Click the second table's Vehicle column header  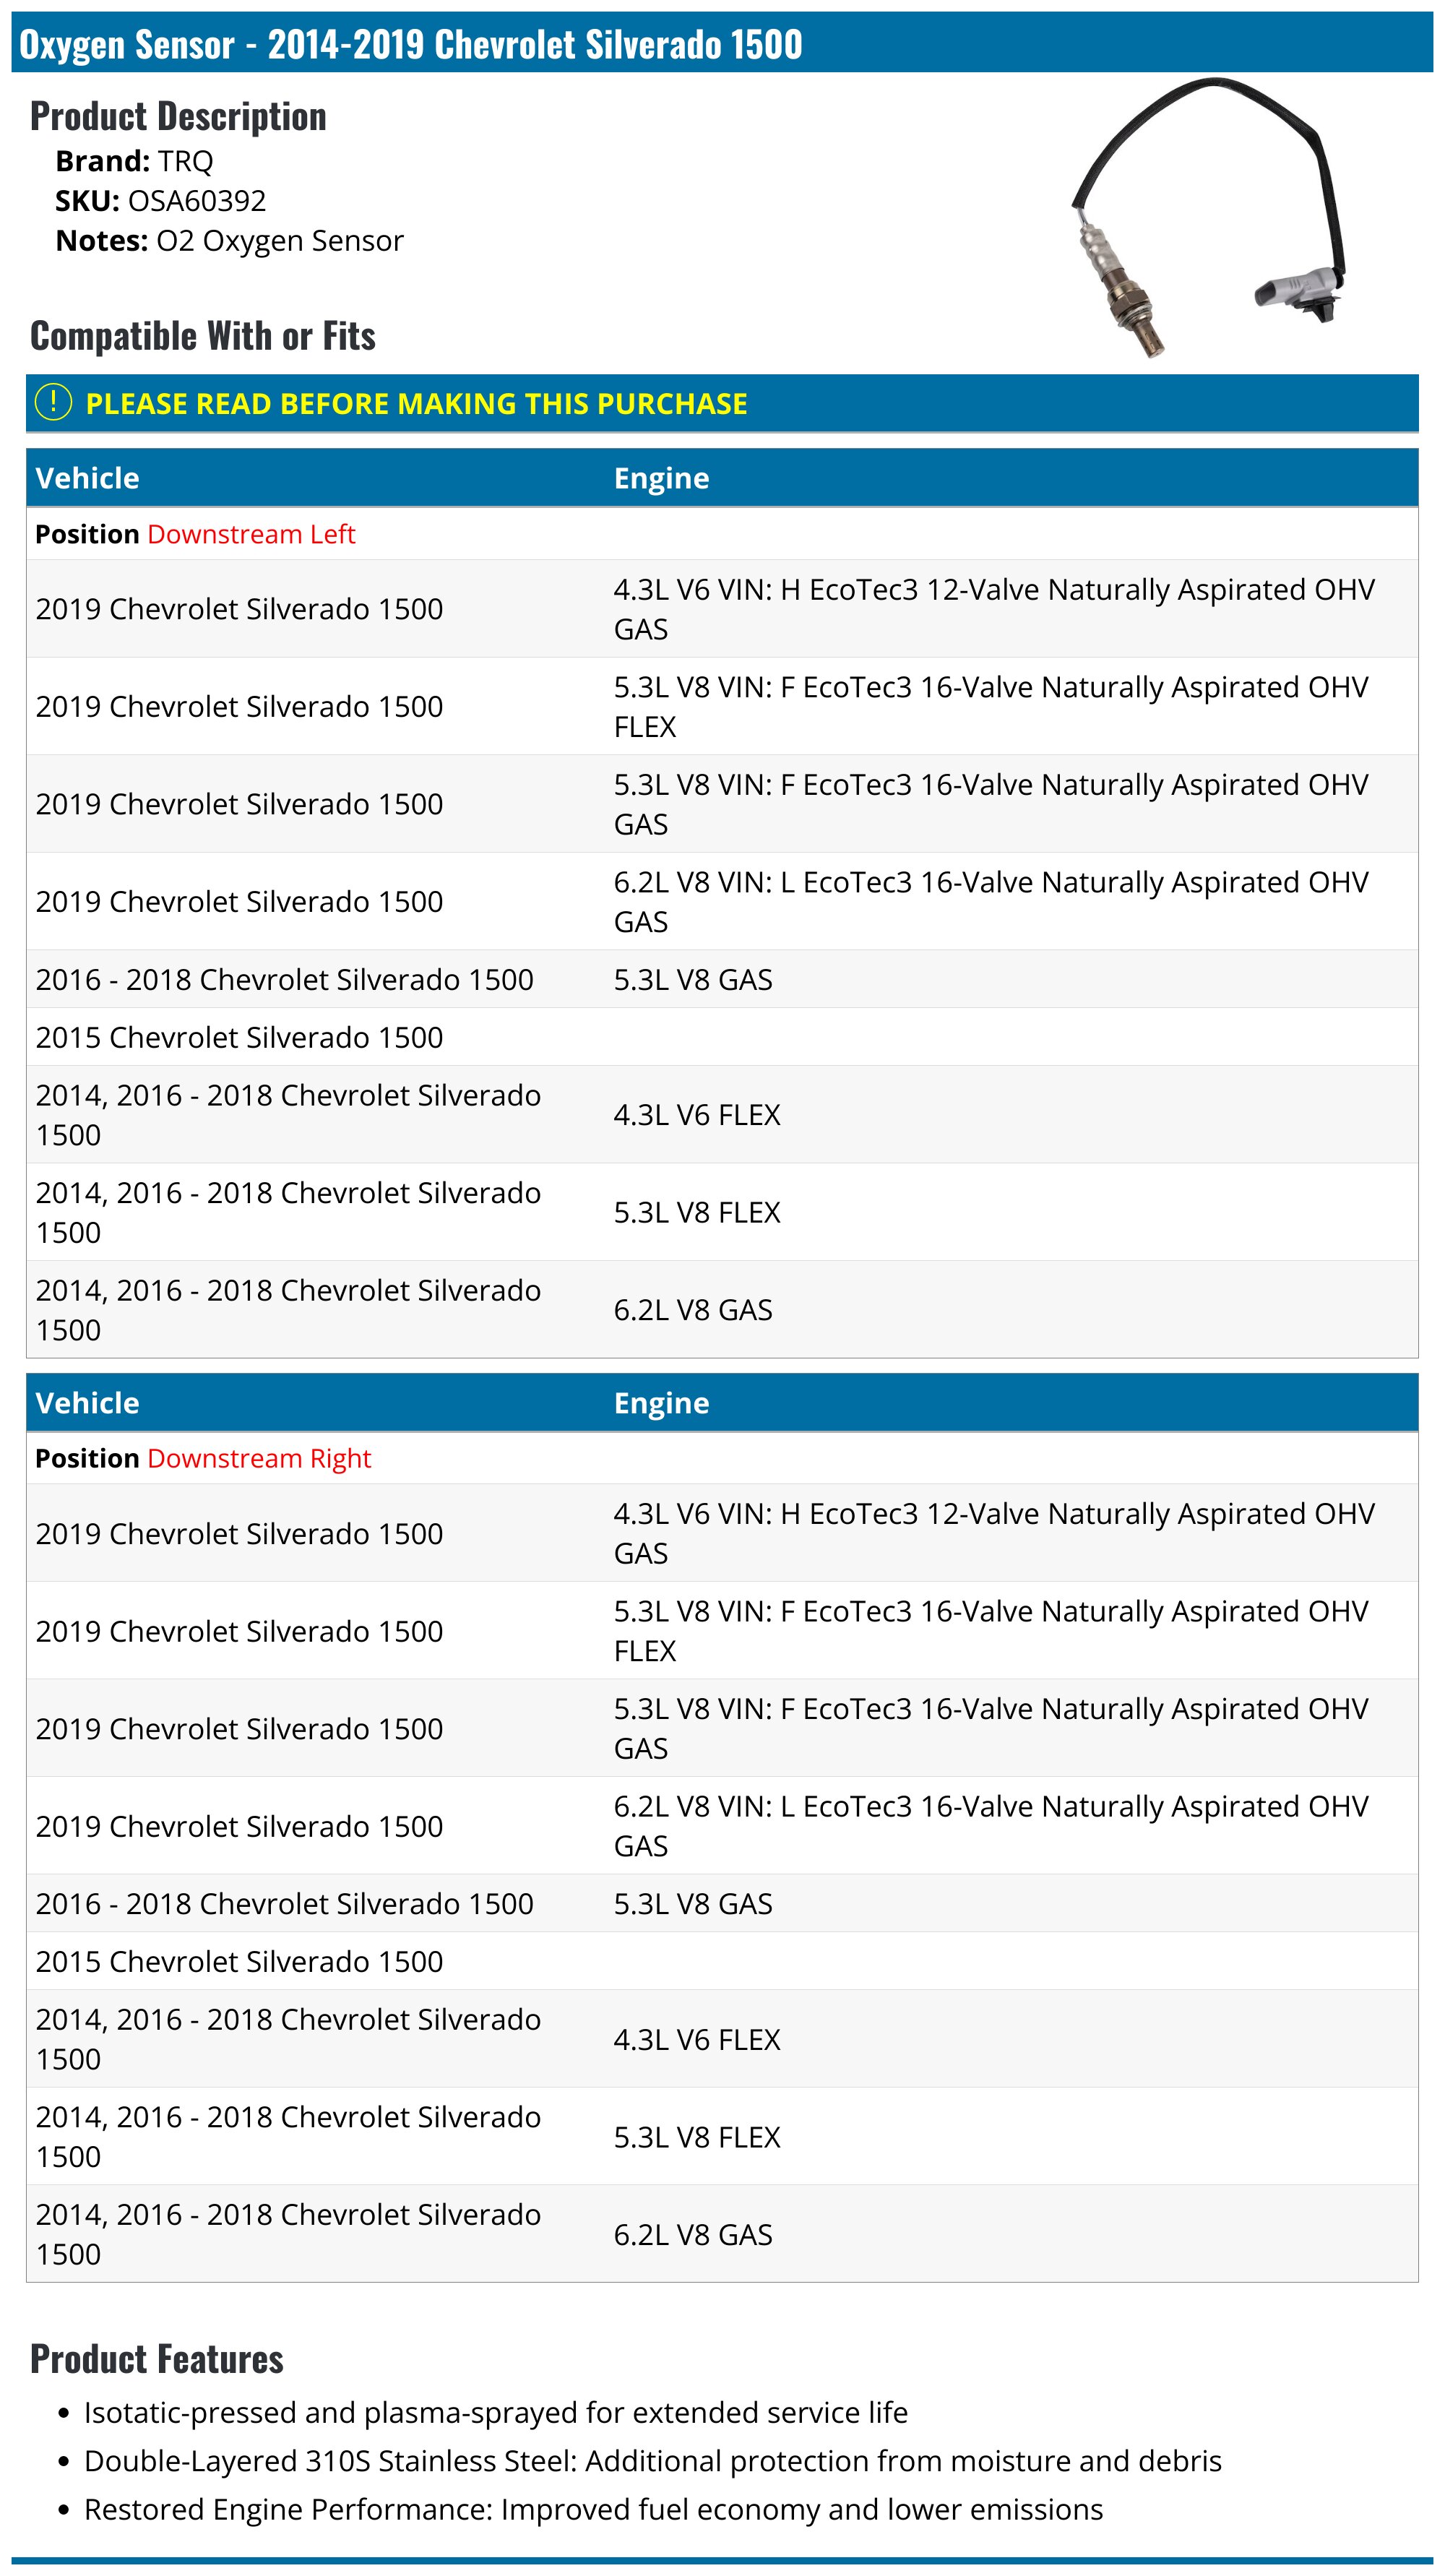click(88, 1402)
